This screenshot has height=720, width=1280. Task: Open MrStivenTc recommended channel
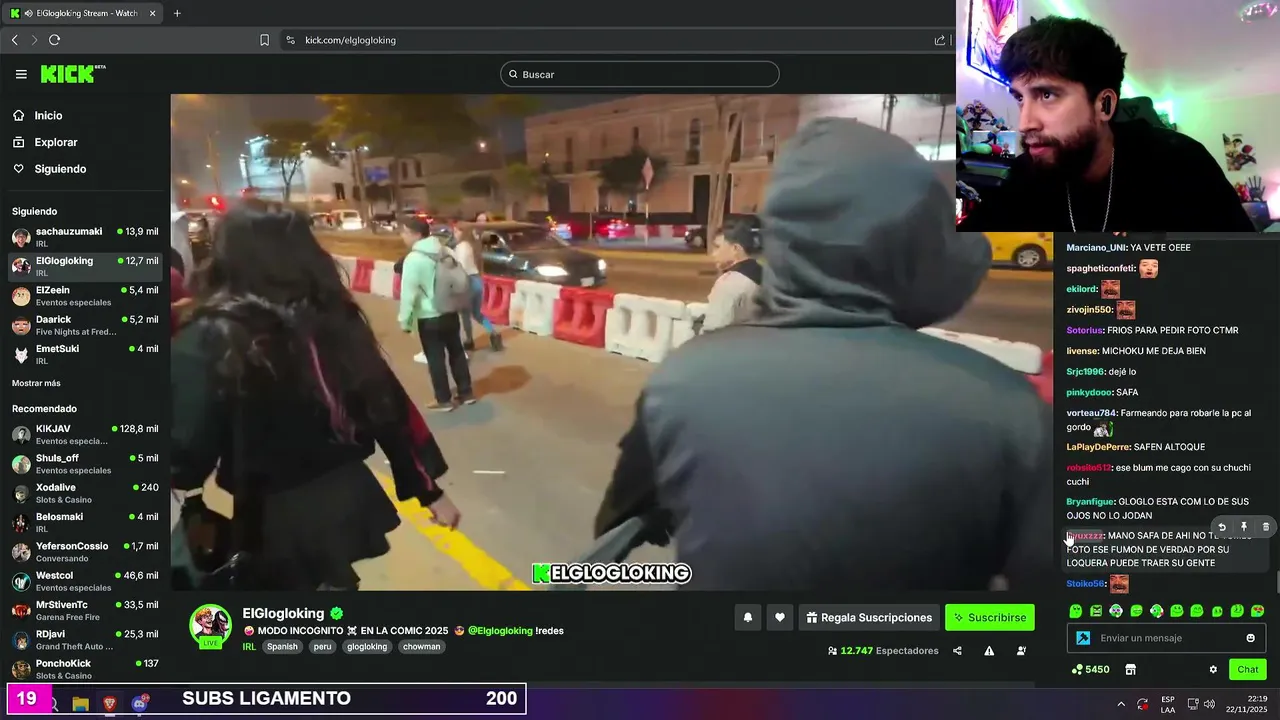(x=85, y=610)
